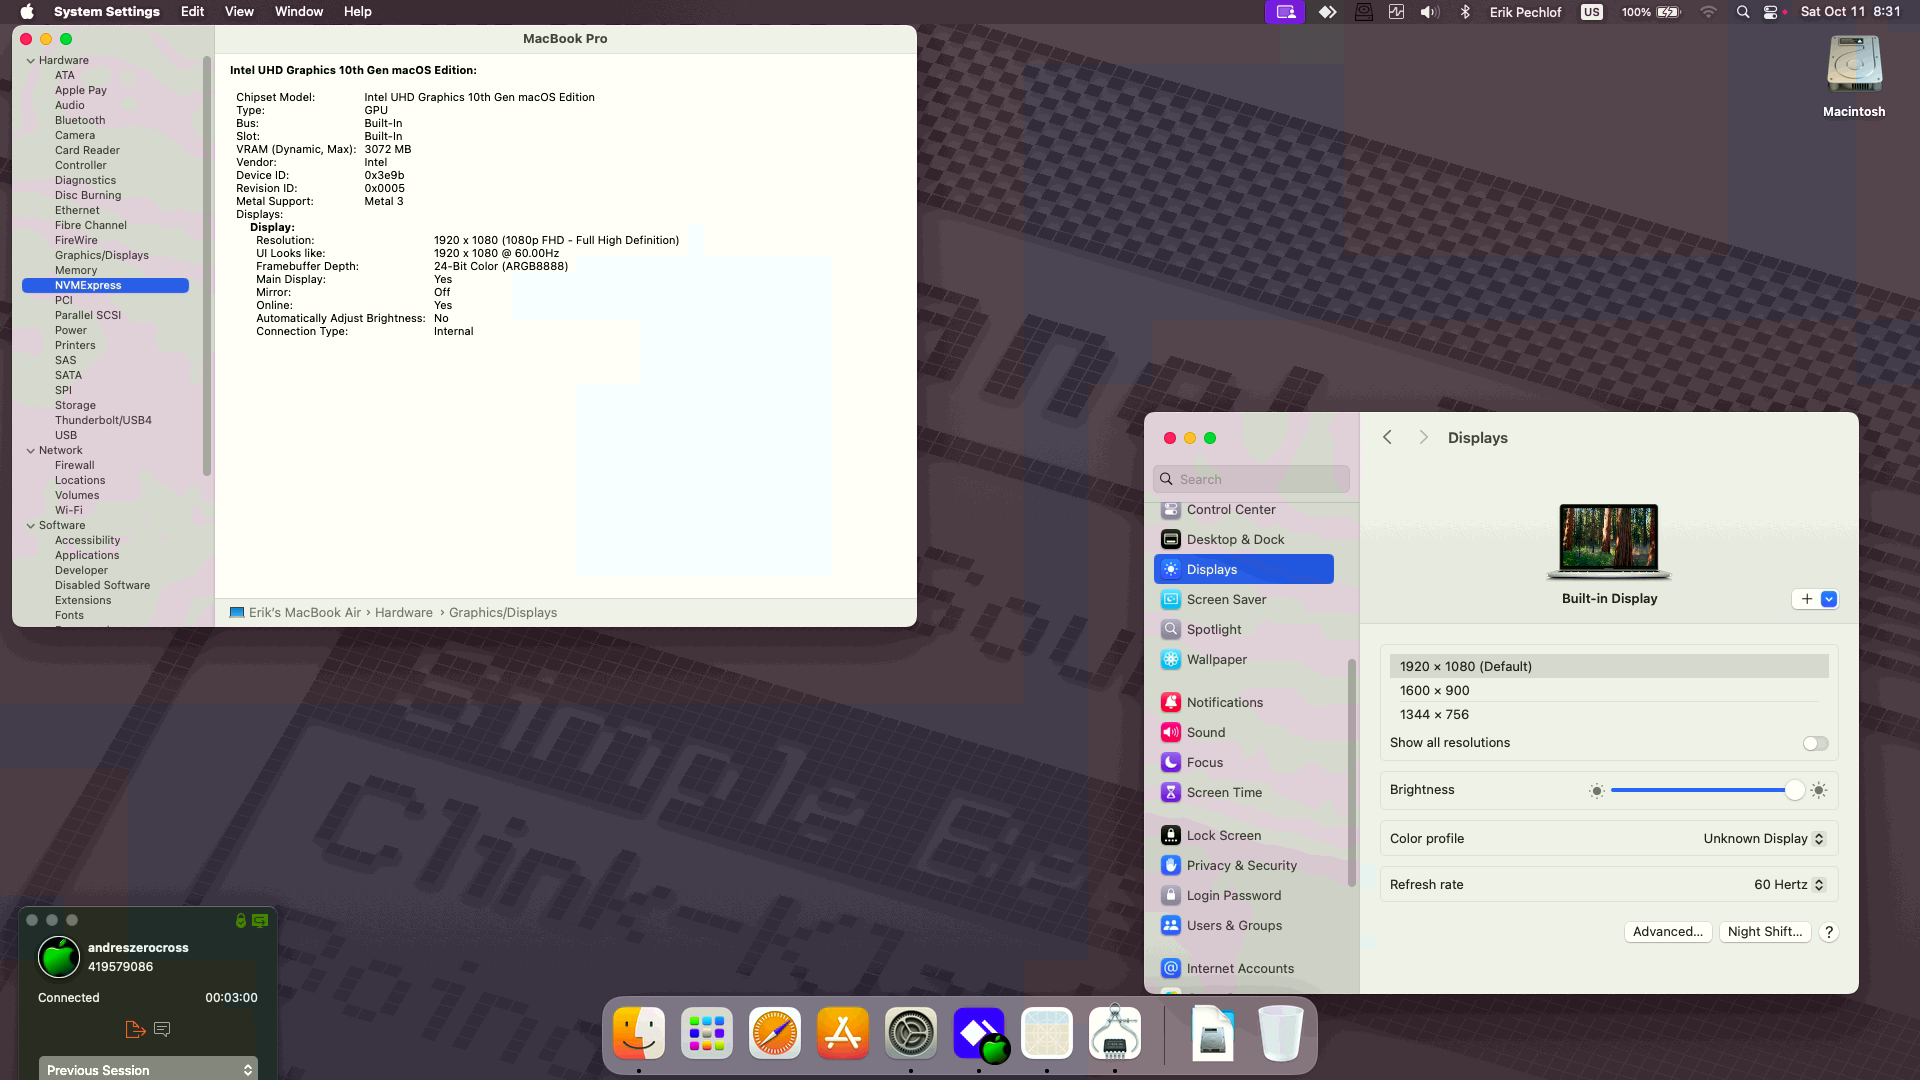
Task: Click the chat icon in the remote session panel
Action: (162, 1029)
